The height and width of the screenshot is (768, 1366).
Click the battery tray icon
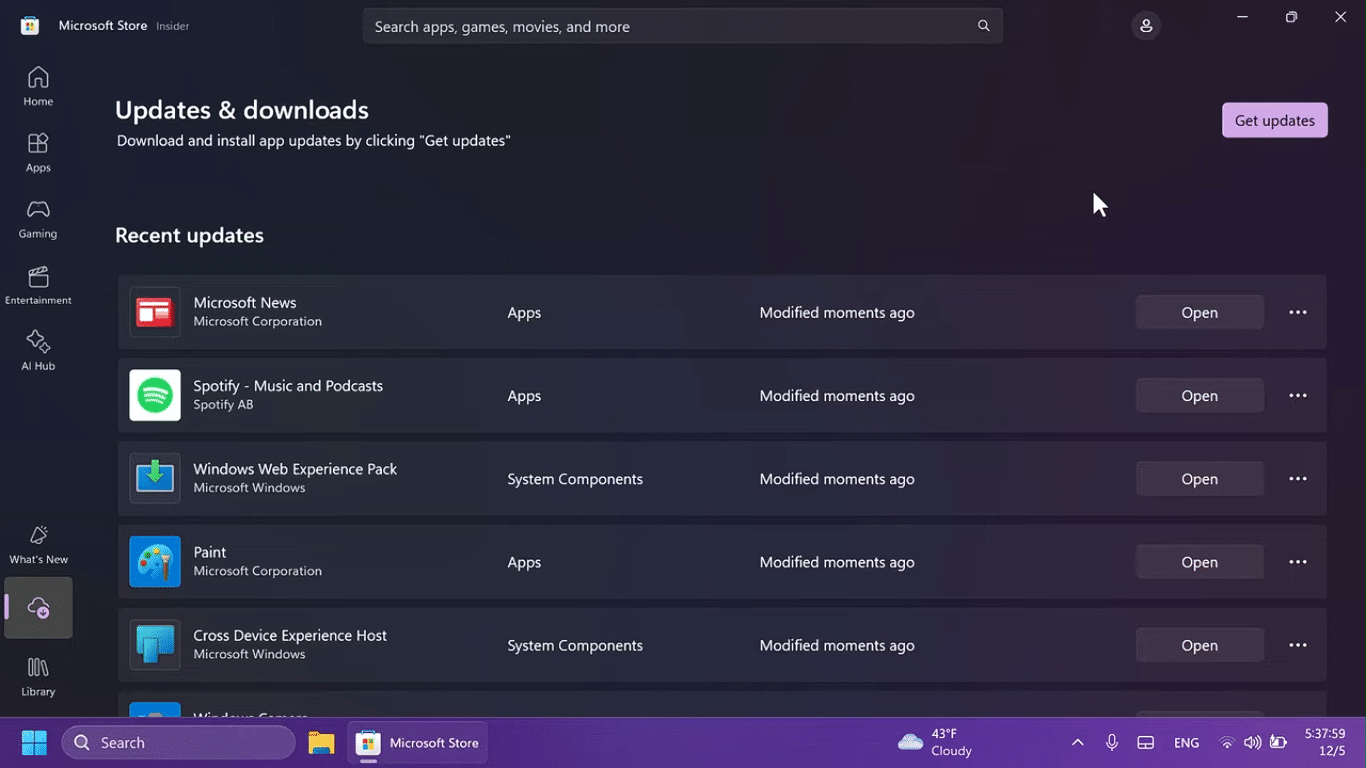tap(1278, 743)
